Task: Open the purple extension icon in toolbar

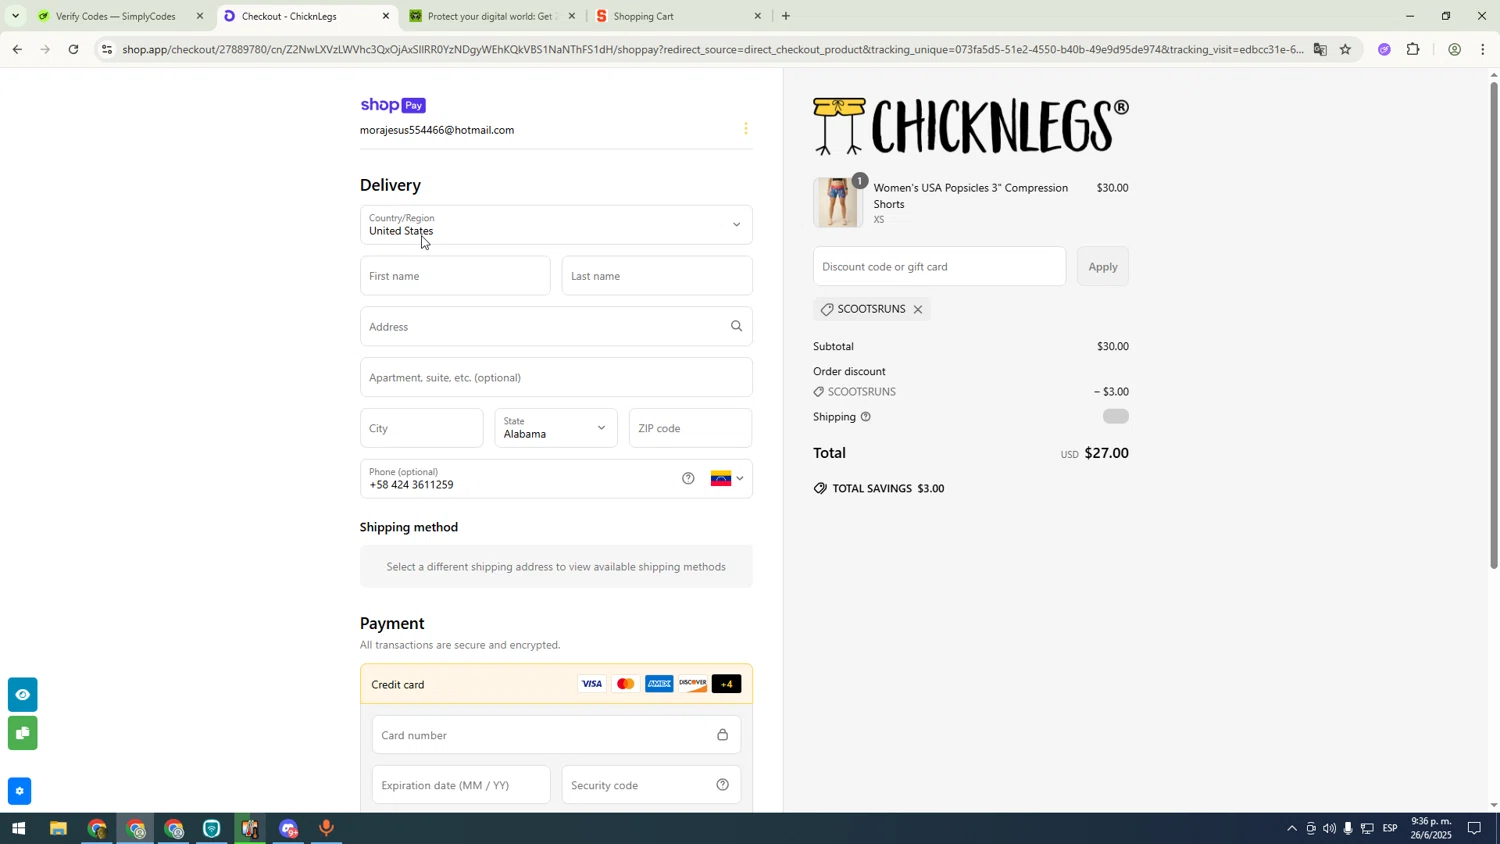Action: point(1384,49)
